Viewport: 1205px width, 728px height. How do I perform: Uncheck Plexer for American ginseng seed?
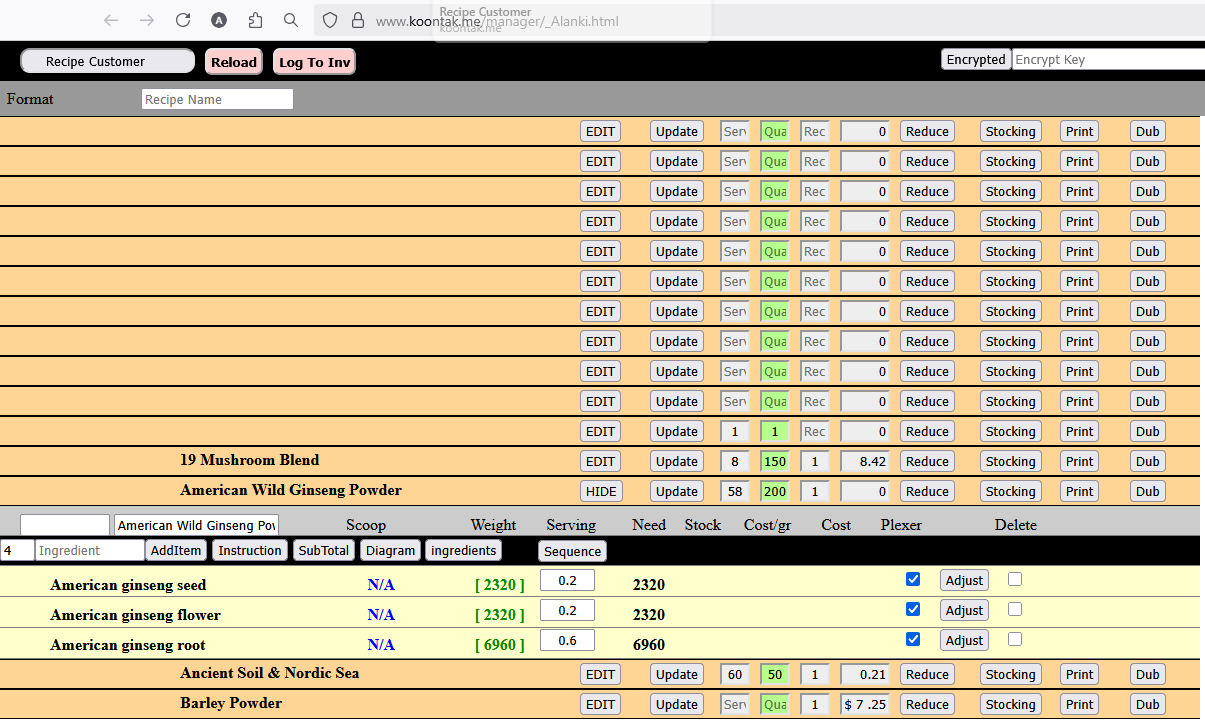point(912,579)
